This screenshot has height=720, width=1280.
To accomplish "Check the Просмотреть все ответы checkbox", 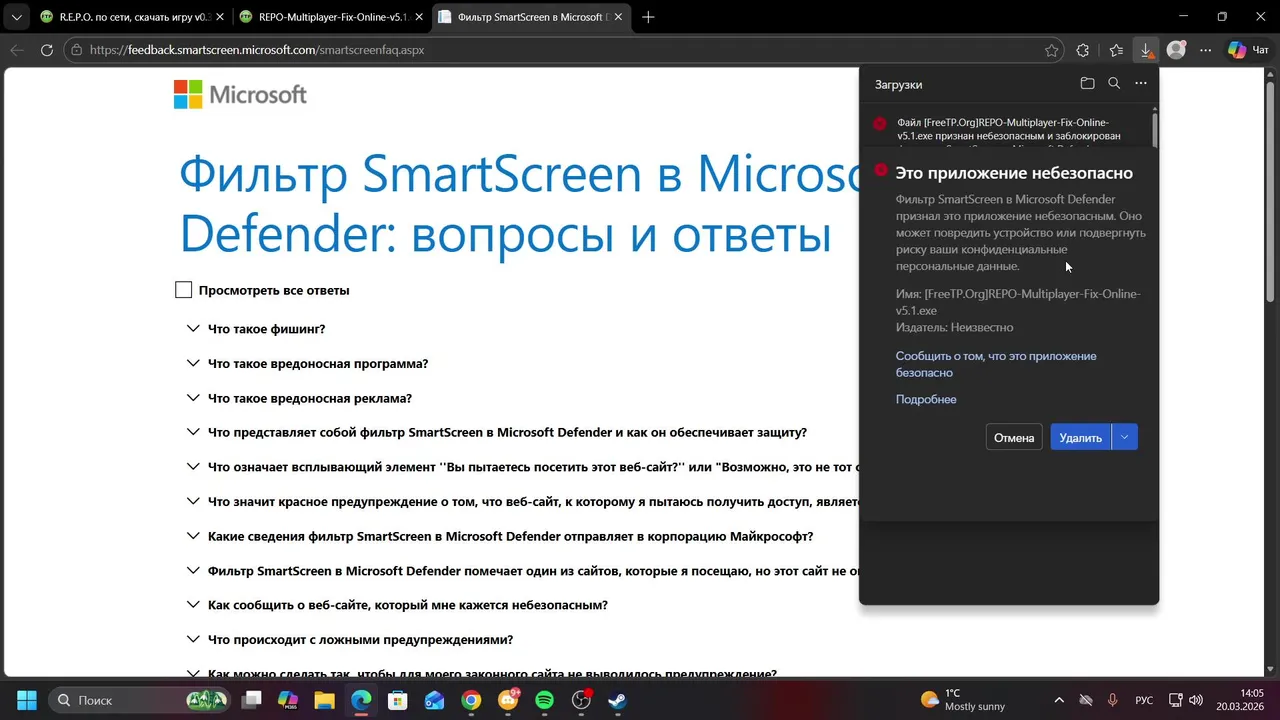I will pyautogui.click(x=183, y=290).
